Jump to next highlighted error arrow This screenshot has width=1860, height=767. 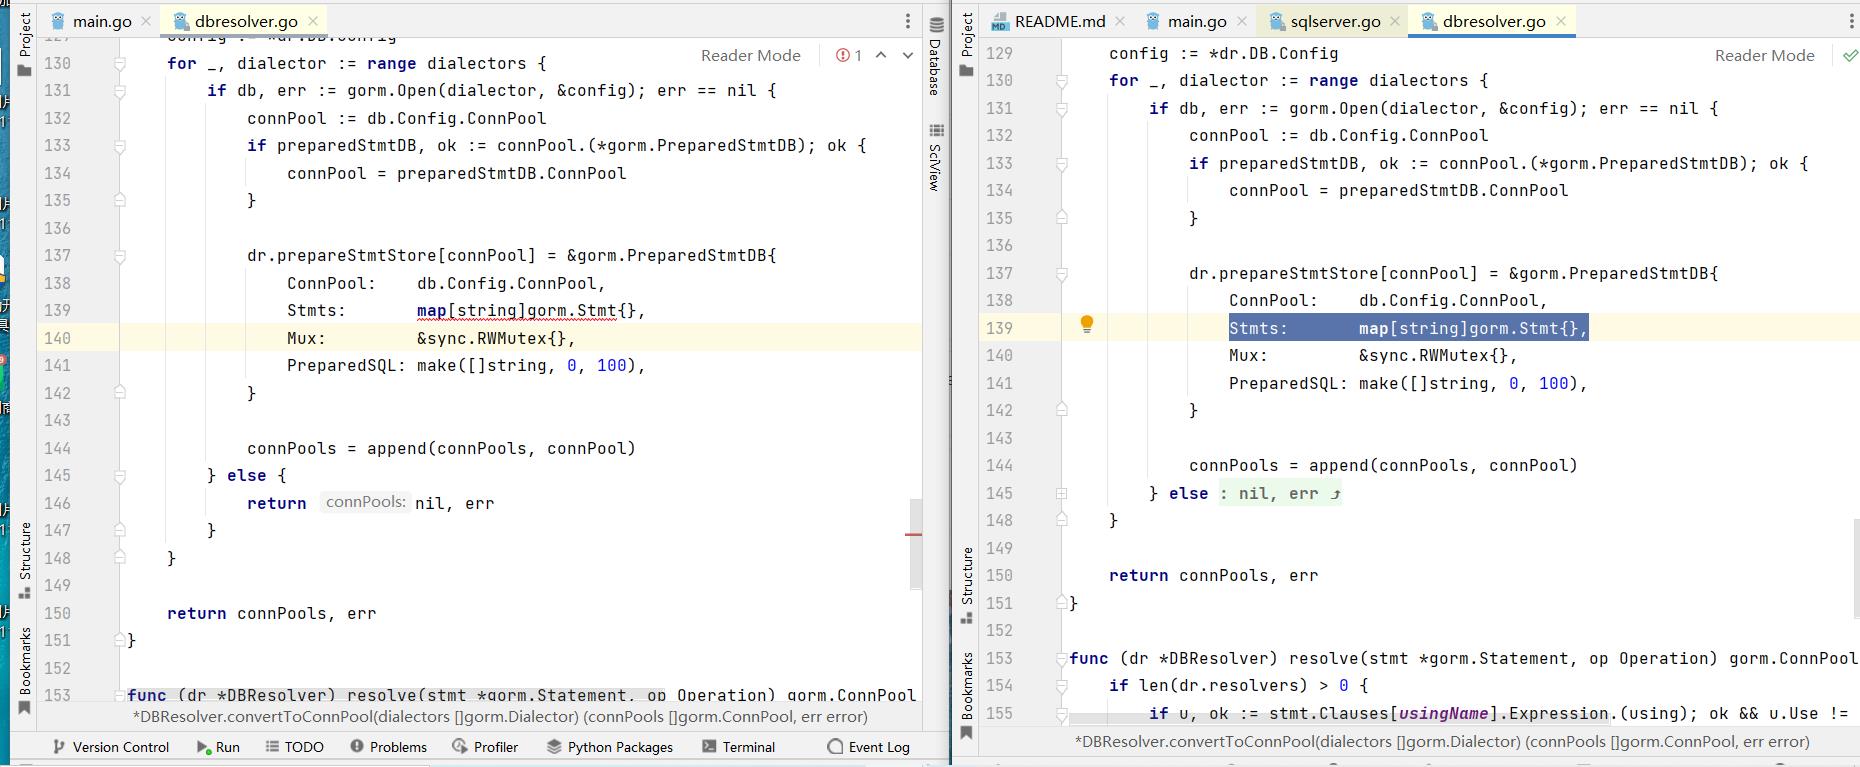[x=908, y=56]
